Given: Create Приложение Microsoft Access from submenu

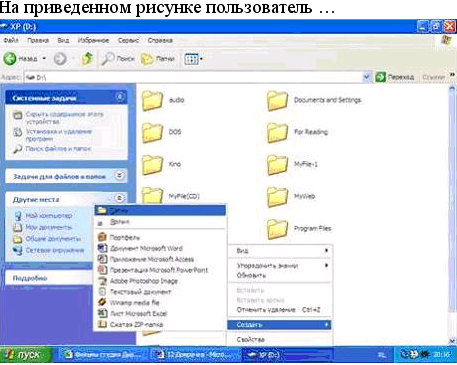Looking at the screenshot, I should pos(160,259).
